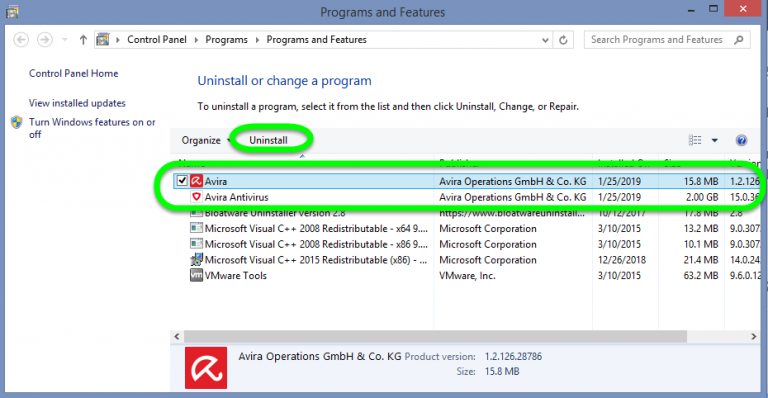Select Control Panel breadcrumb
Image resolution: width=768 pixels, height=398 pixels.
pos(157,40)
